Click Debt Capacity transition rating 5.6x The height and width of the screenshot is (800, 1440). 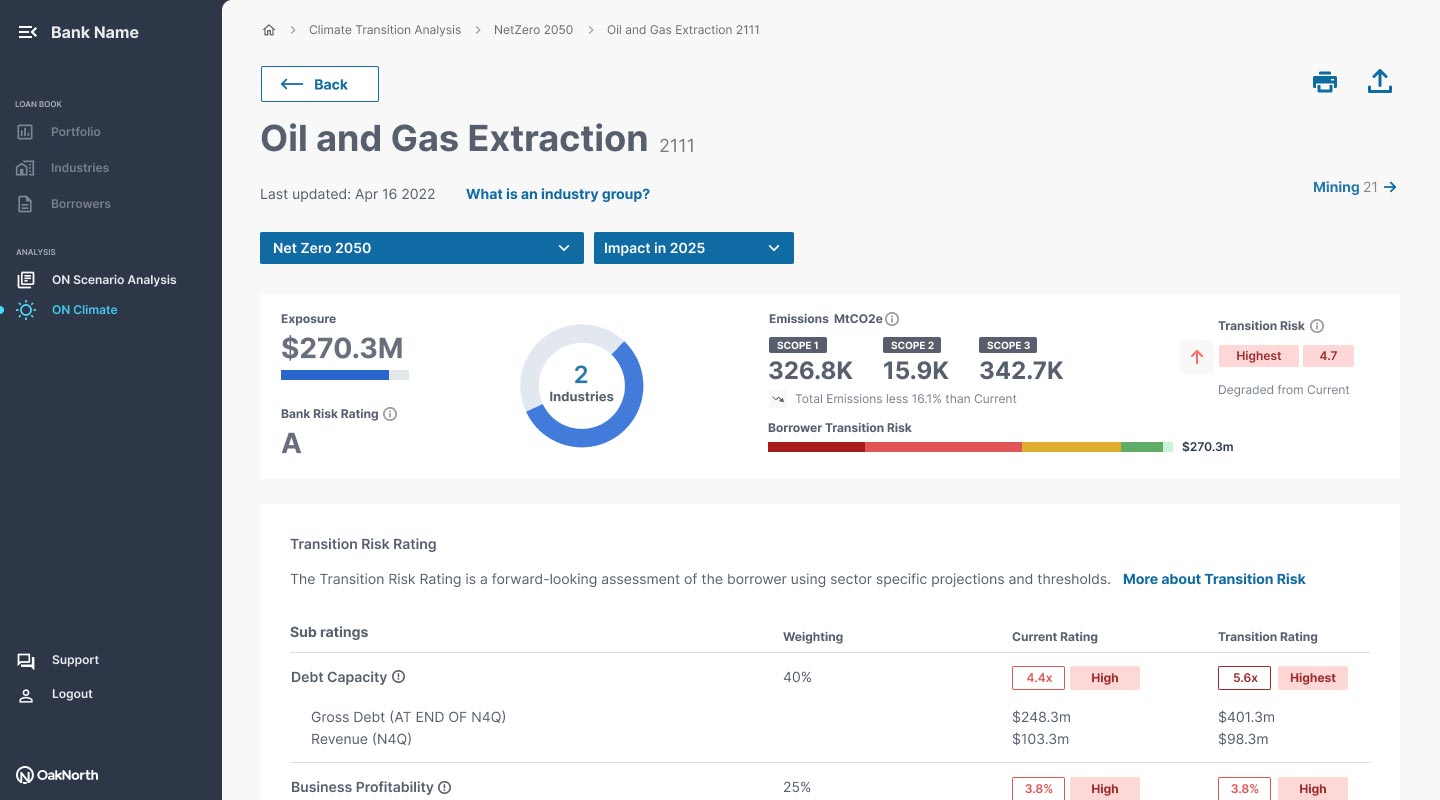tap(1245, 678)
